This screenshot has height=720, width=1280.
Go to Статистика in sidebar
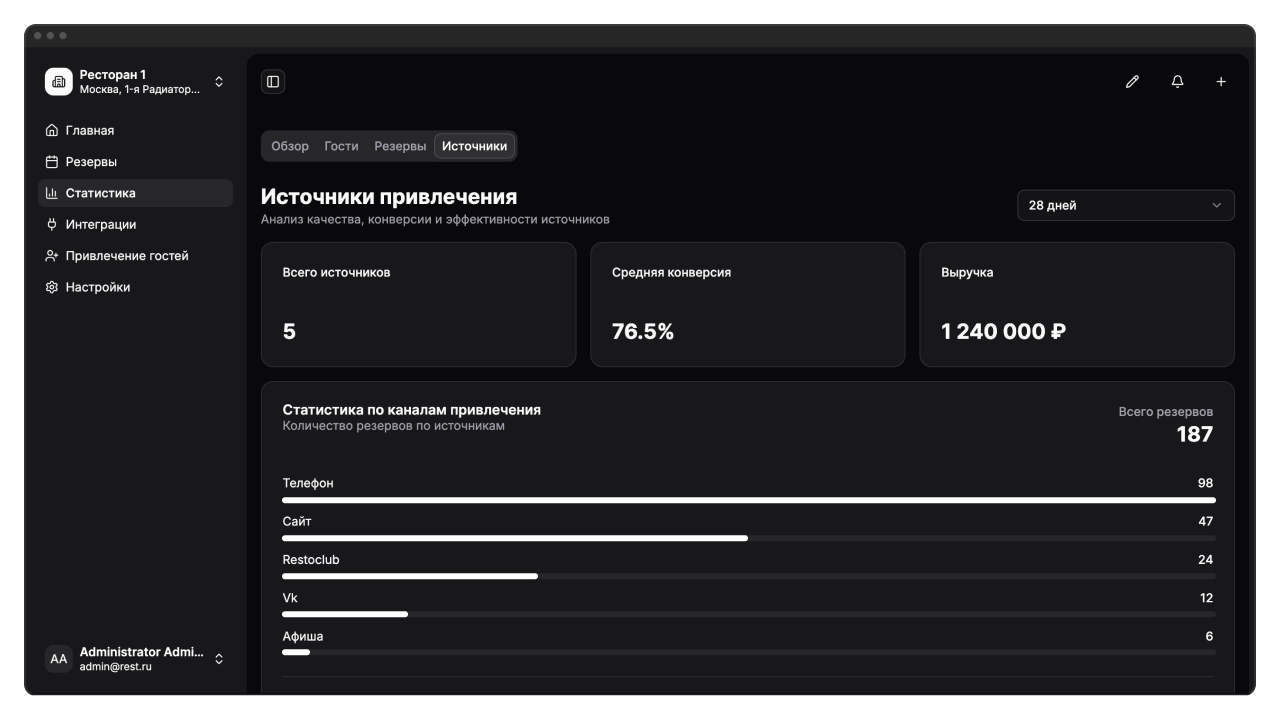[100, 193]
